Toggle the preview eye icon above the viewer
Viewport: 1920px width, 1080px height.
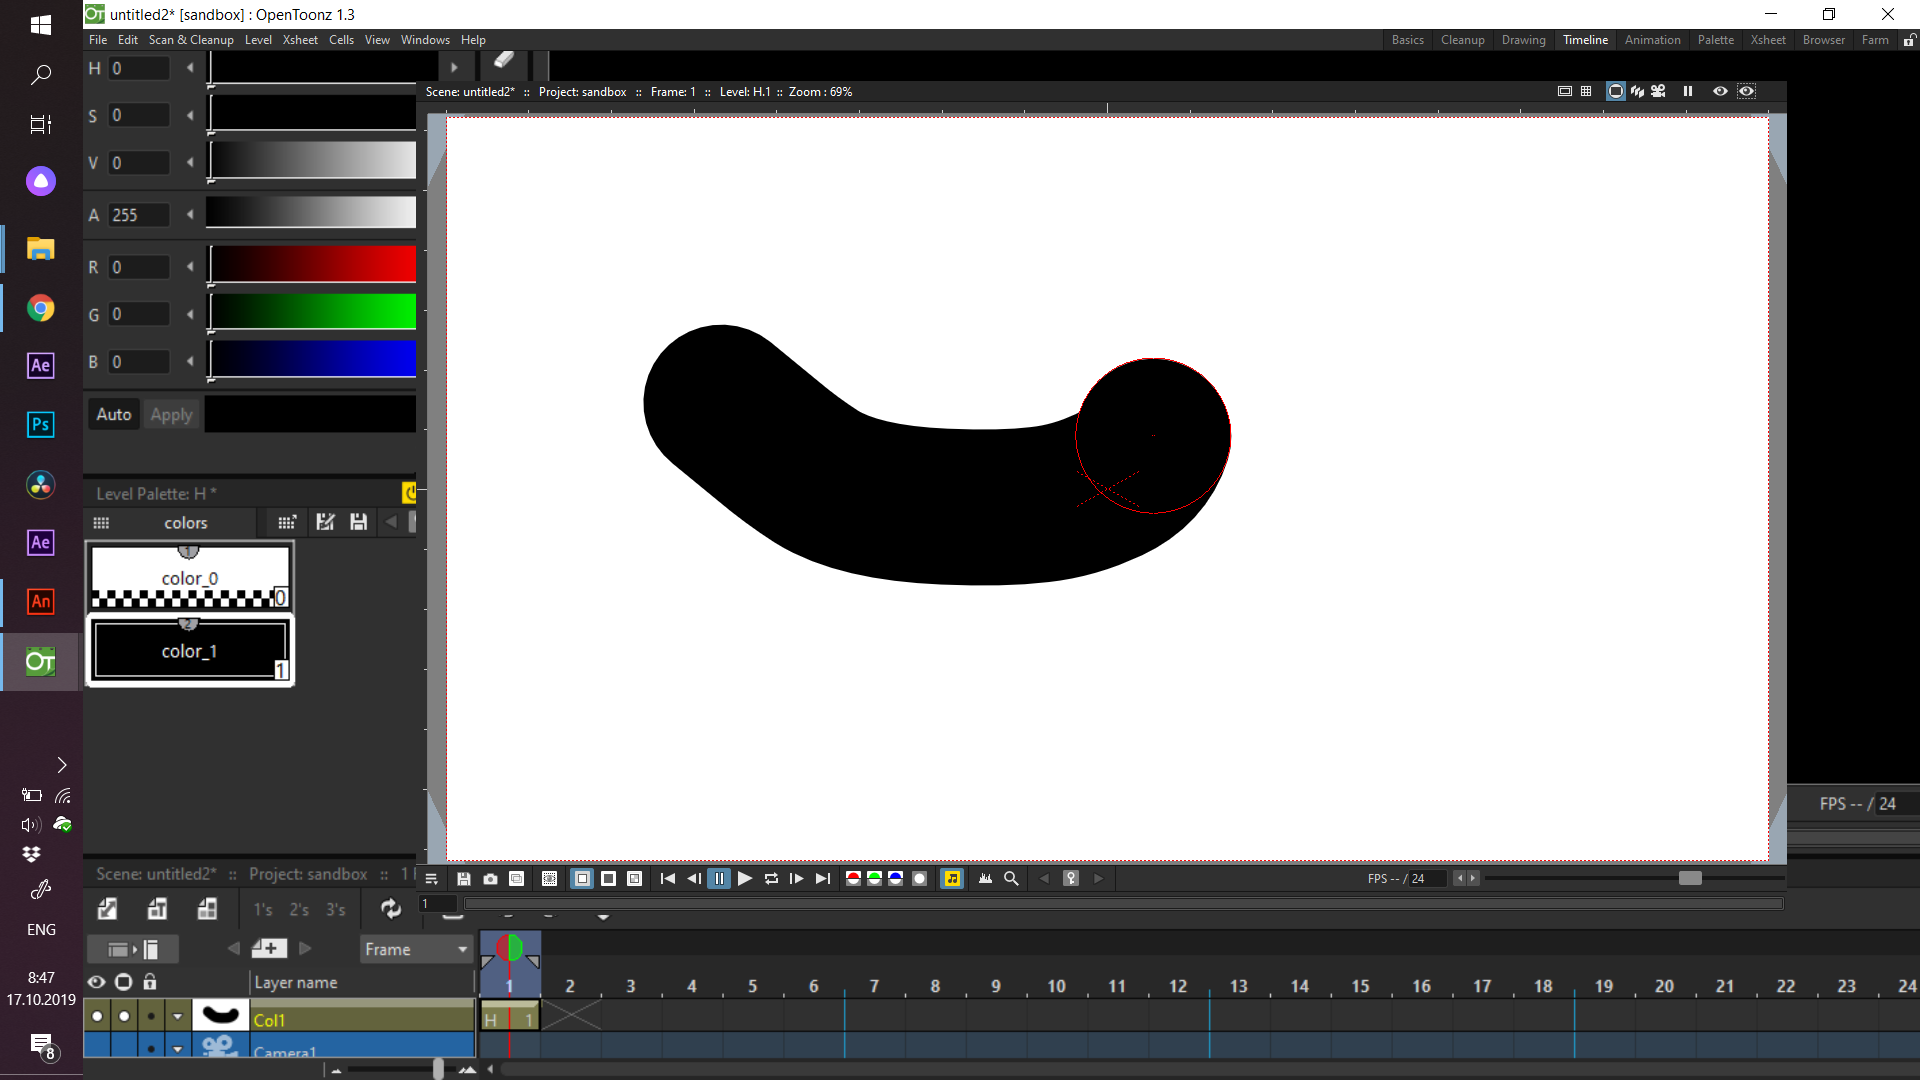pyautogui.click(x=1720, y=91)
